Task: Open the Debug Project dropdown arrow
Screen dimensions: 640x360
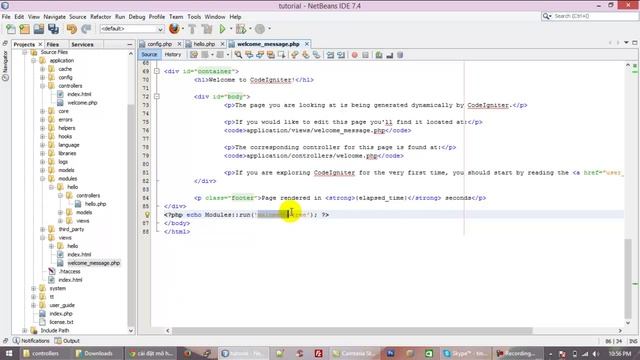Action: [250, 29]
